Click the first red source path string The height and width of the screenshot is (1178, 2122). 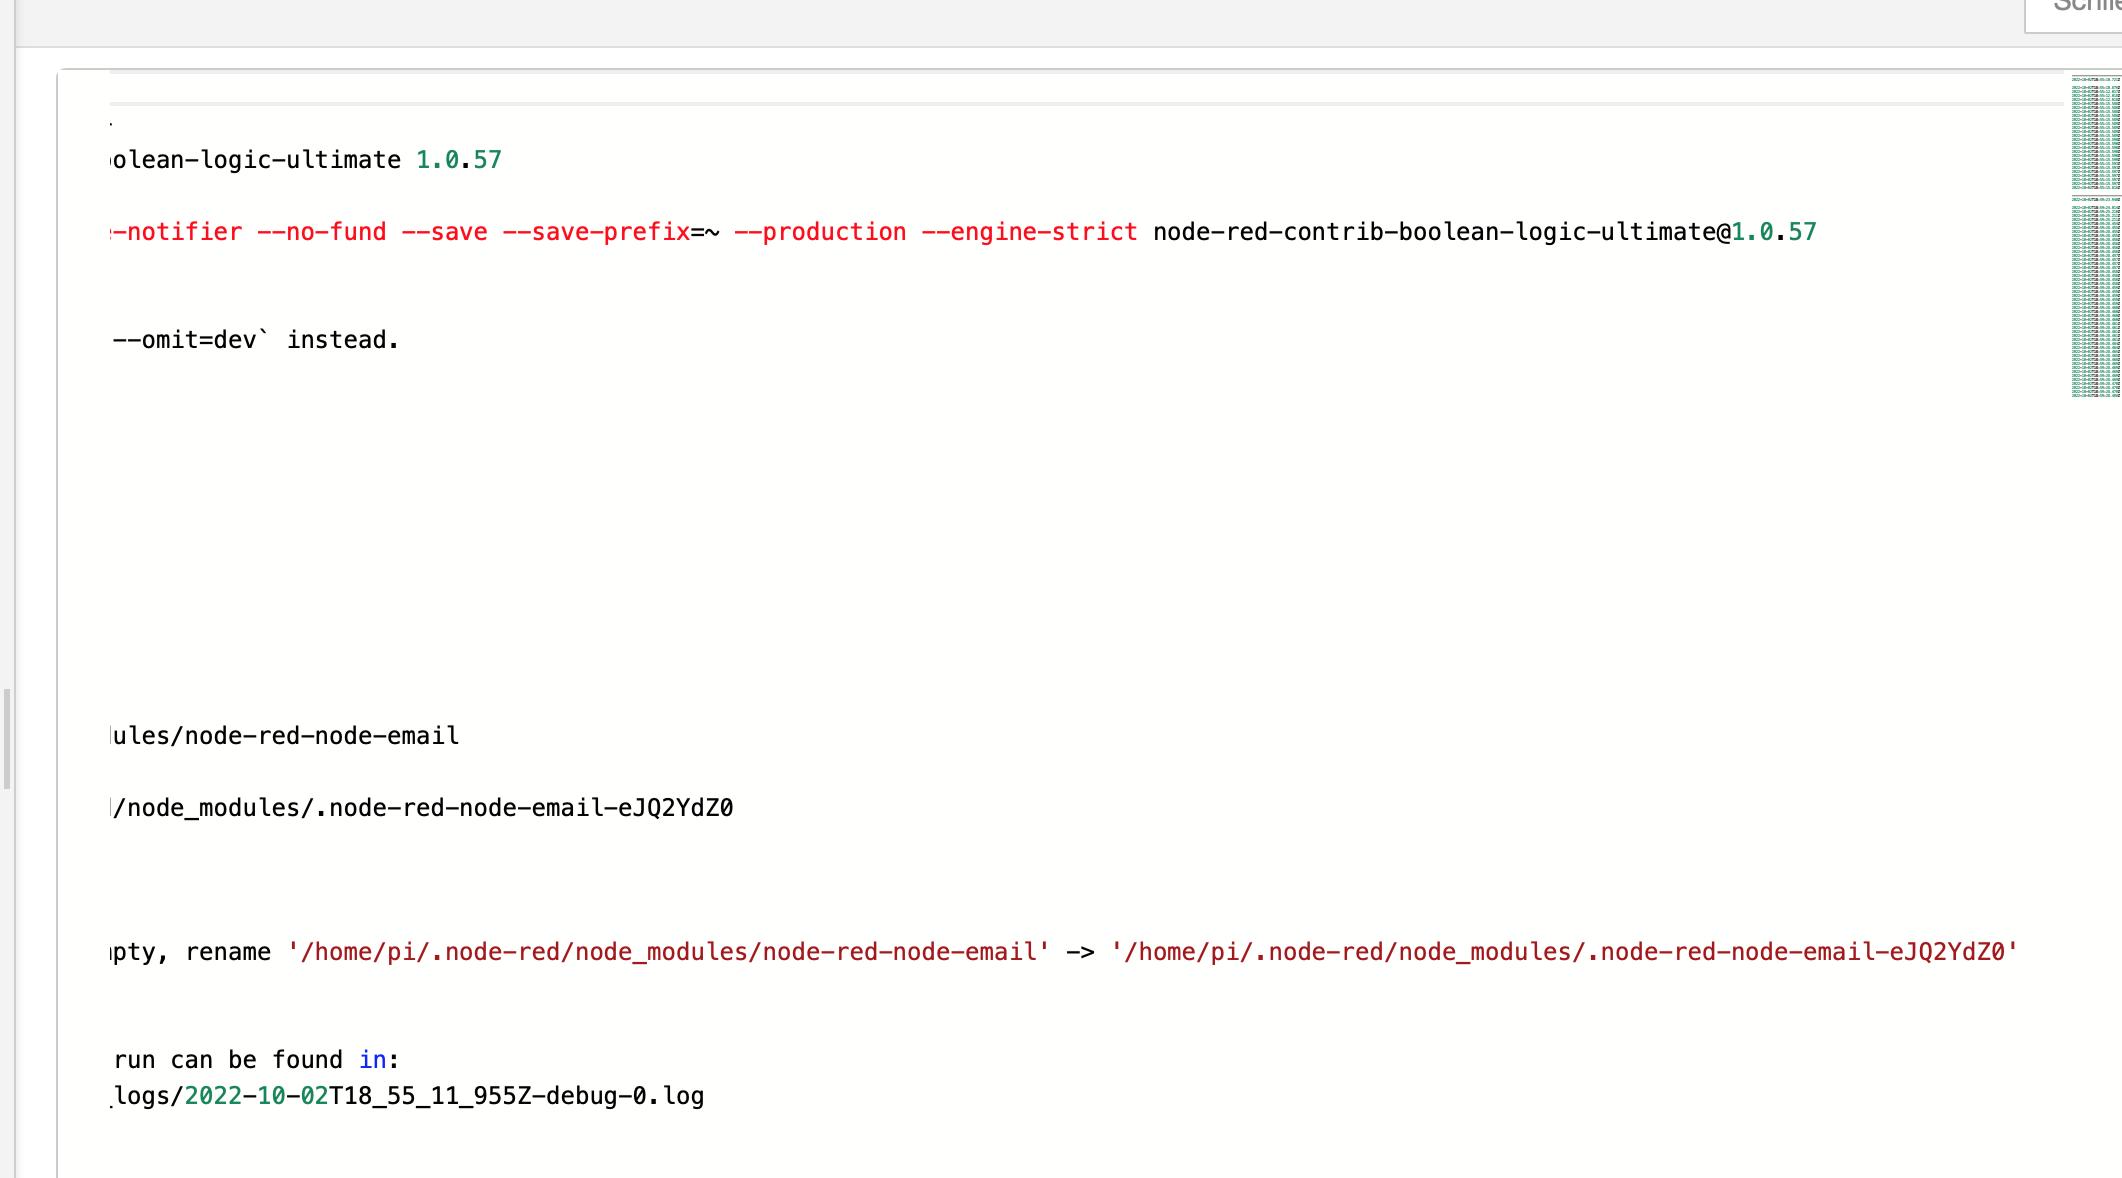668,952
